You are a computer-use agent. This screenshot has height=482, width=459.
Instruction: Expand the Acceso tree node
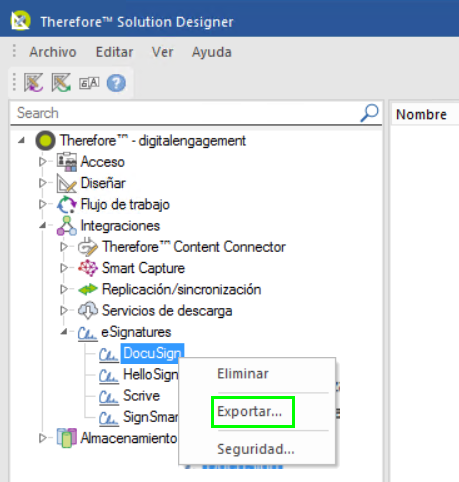click(x=42, y=162)
